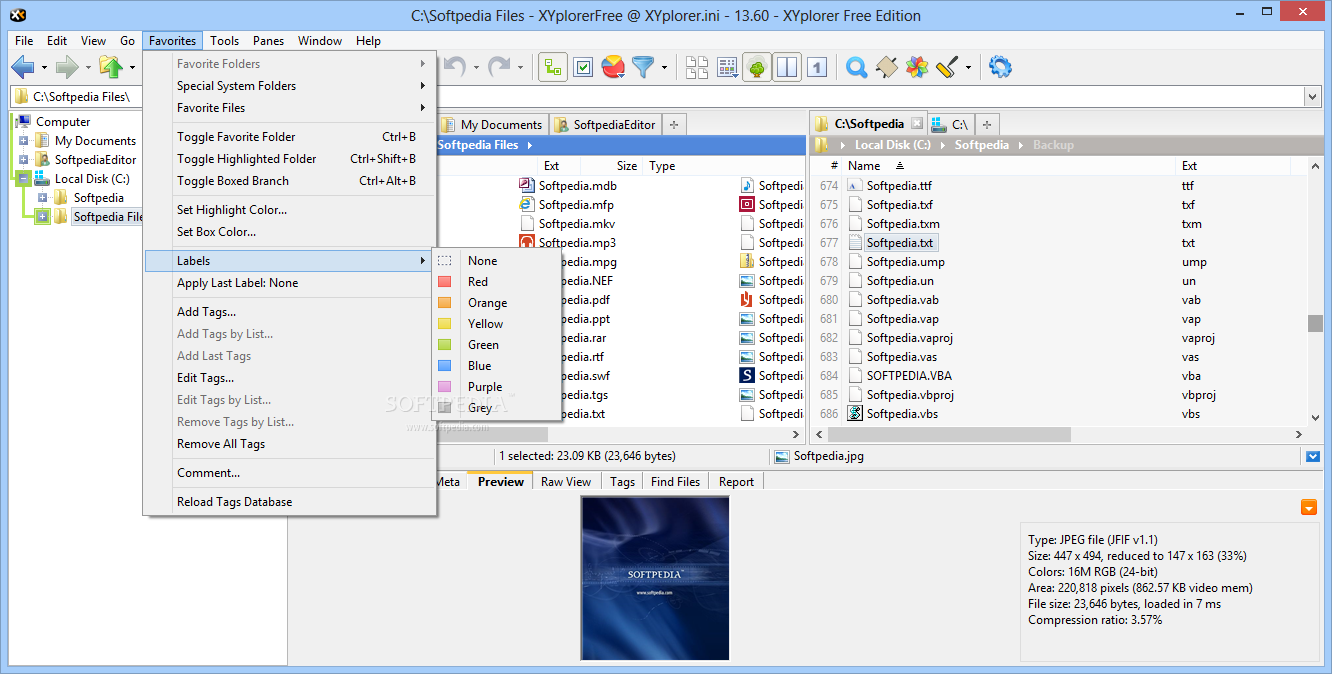Screen dimensions: 1332x674
Task: Select the Softpedia.vaproj file row
Action: point(1060,338)
